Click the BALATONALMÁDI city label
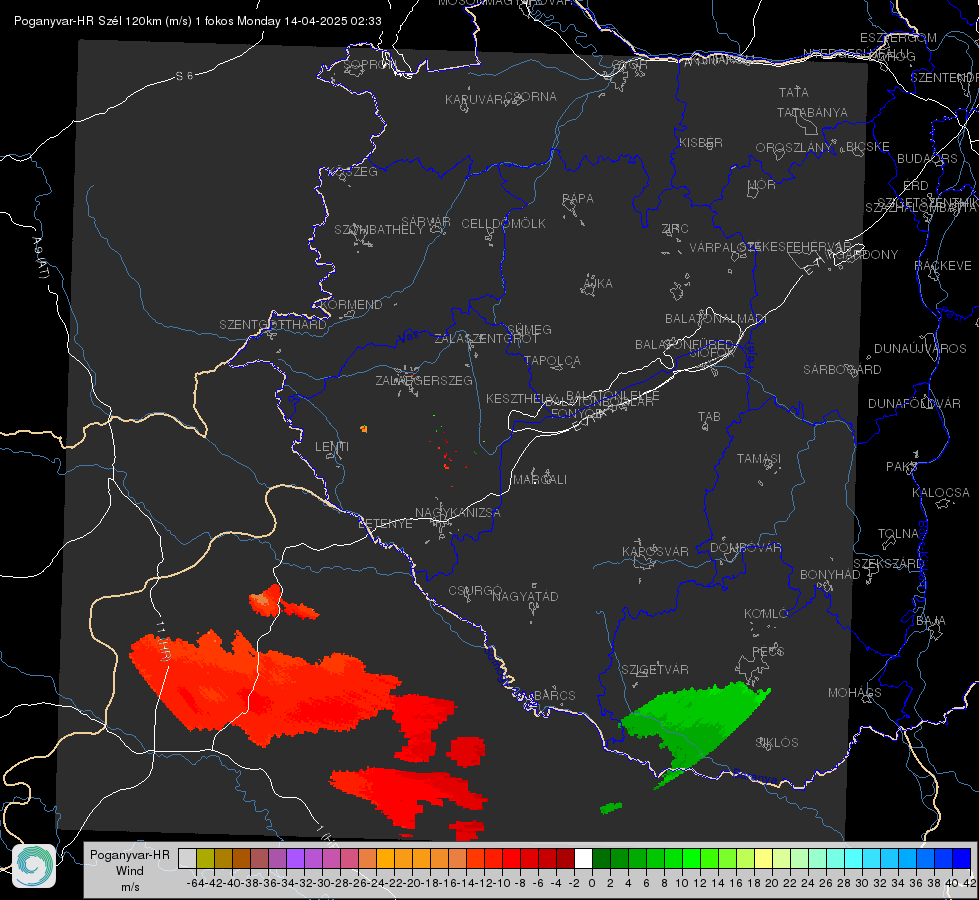Image resolution: width=979 pixels, height=900 pixels. [x=716, y=319]
